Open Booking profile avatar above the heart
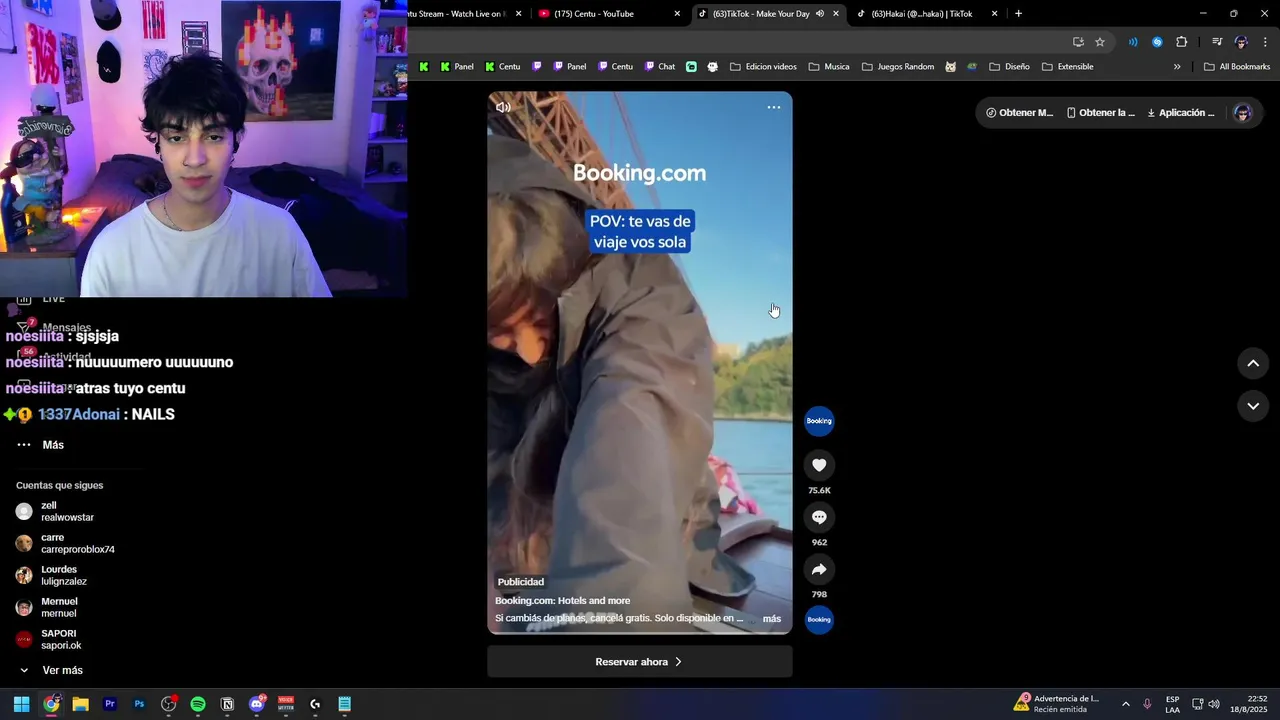The height and width of the screenshot is (720, 1280). pos(819,421)
